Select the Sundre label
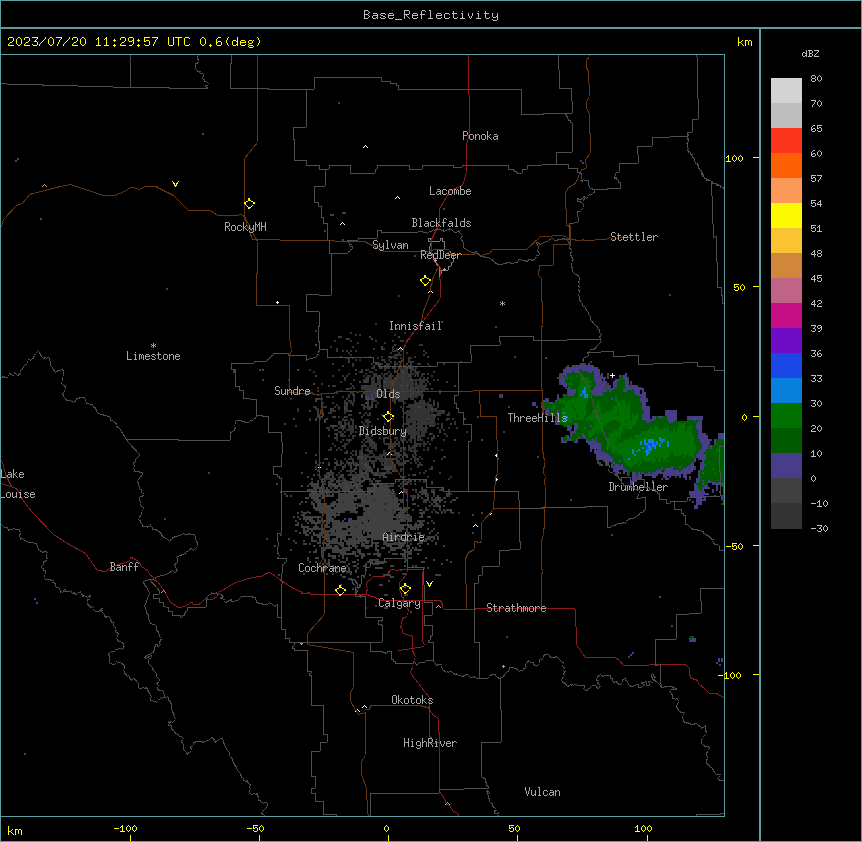This screenshot has height=842, width=862. pos(292,391)
